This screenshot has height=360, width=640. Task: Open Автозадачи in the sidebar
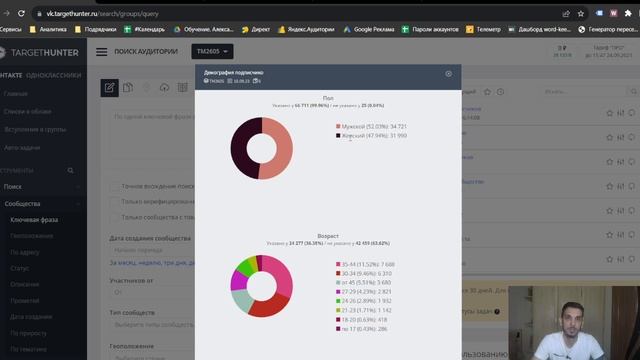(22, 148)
